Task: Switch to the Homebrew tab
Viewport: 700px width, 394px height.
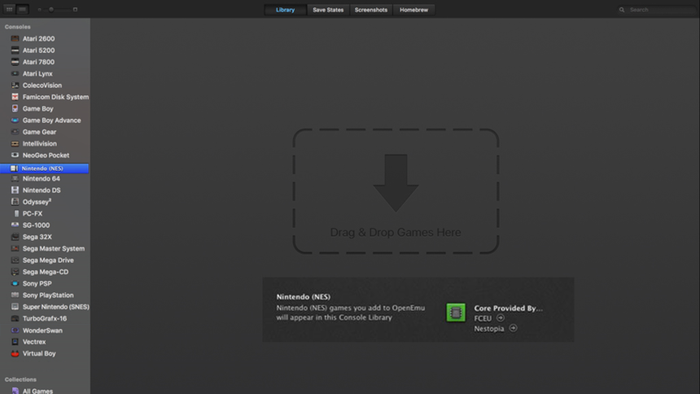Action: point(414,10)
